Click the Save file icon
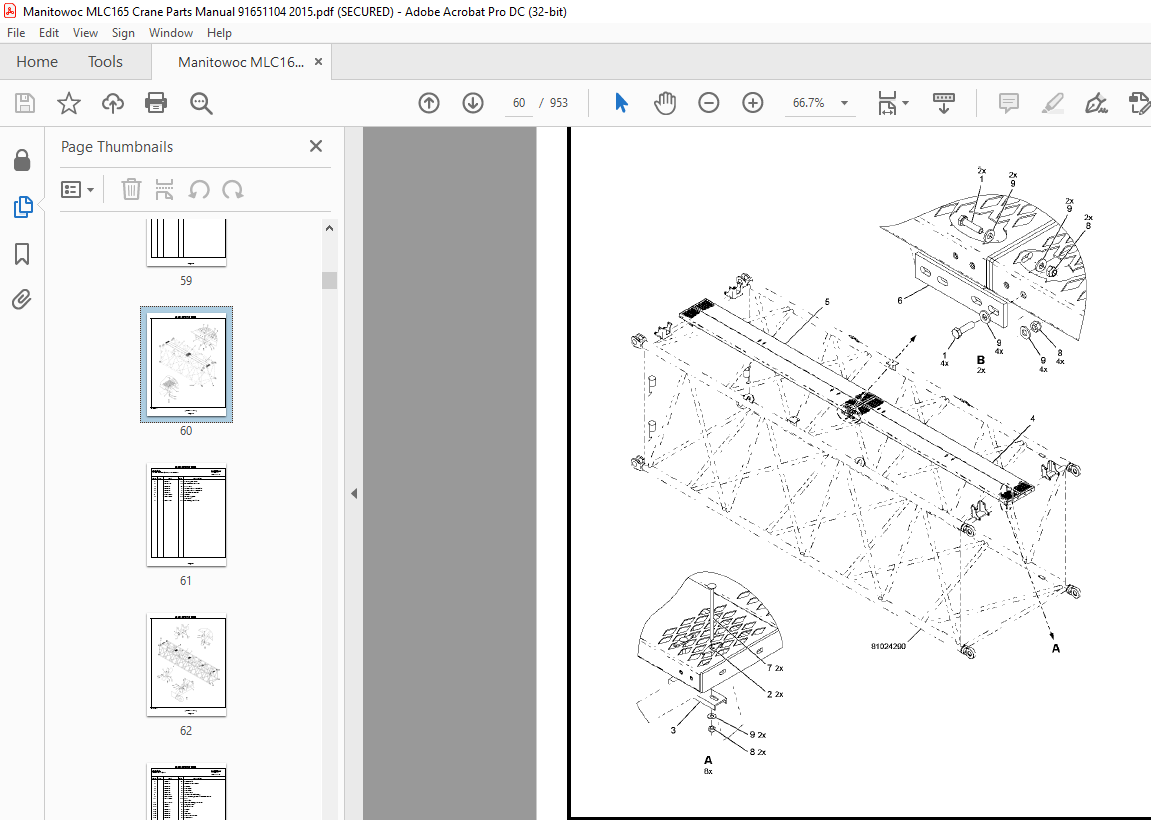Image resolution: width=1151 pixels, height=820 pixels. pyautogui.click(x=25, y=103)
